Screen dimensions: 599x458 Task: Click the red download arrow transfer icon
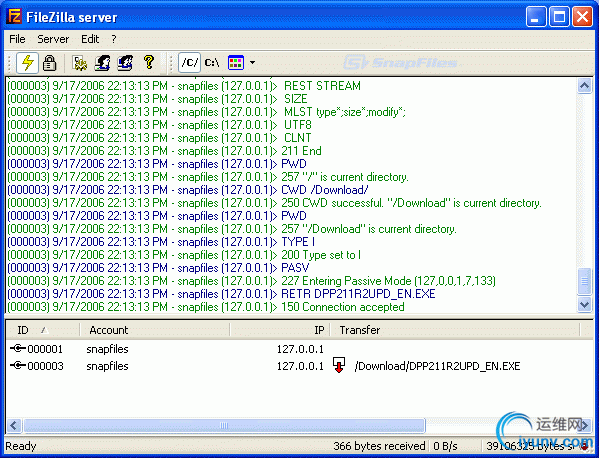tap(339, 365)
